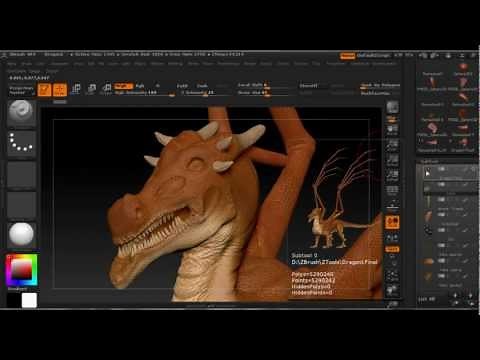Screen dimensions: 480x360
Task: Open the current brush thumbnail selector
Action: click(x=22, y=113)
